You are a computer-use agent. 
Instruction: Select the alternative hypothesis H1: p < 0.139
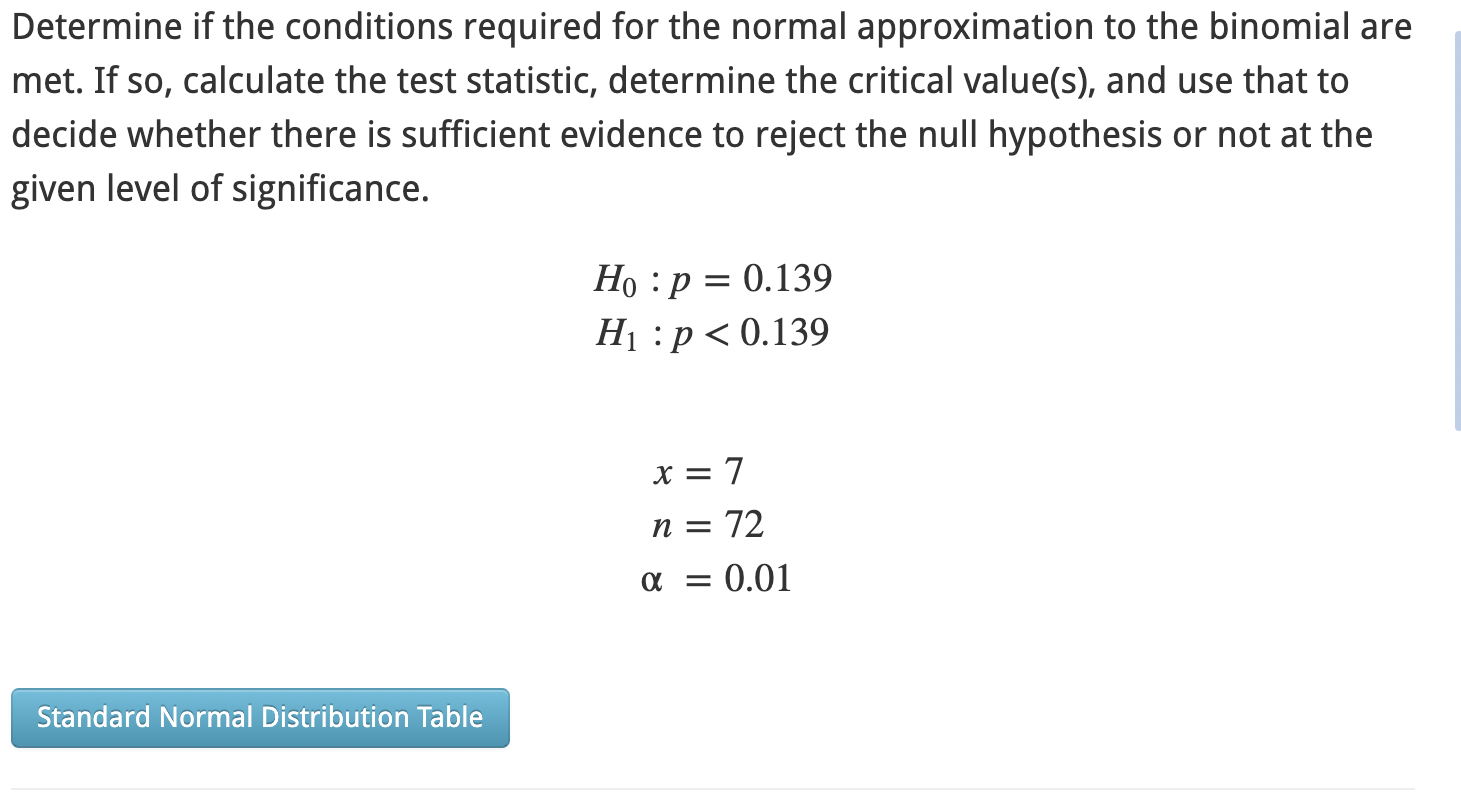click(713, 331)
